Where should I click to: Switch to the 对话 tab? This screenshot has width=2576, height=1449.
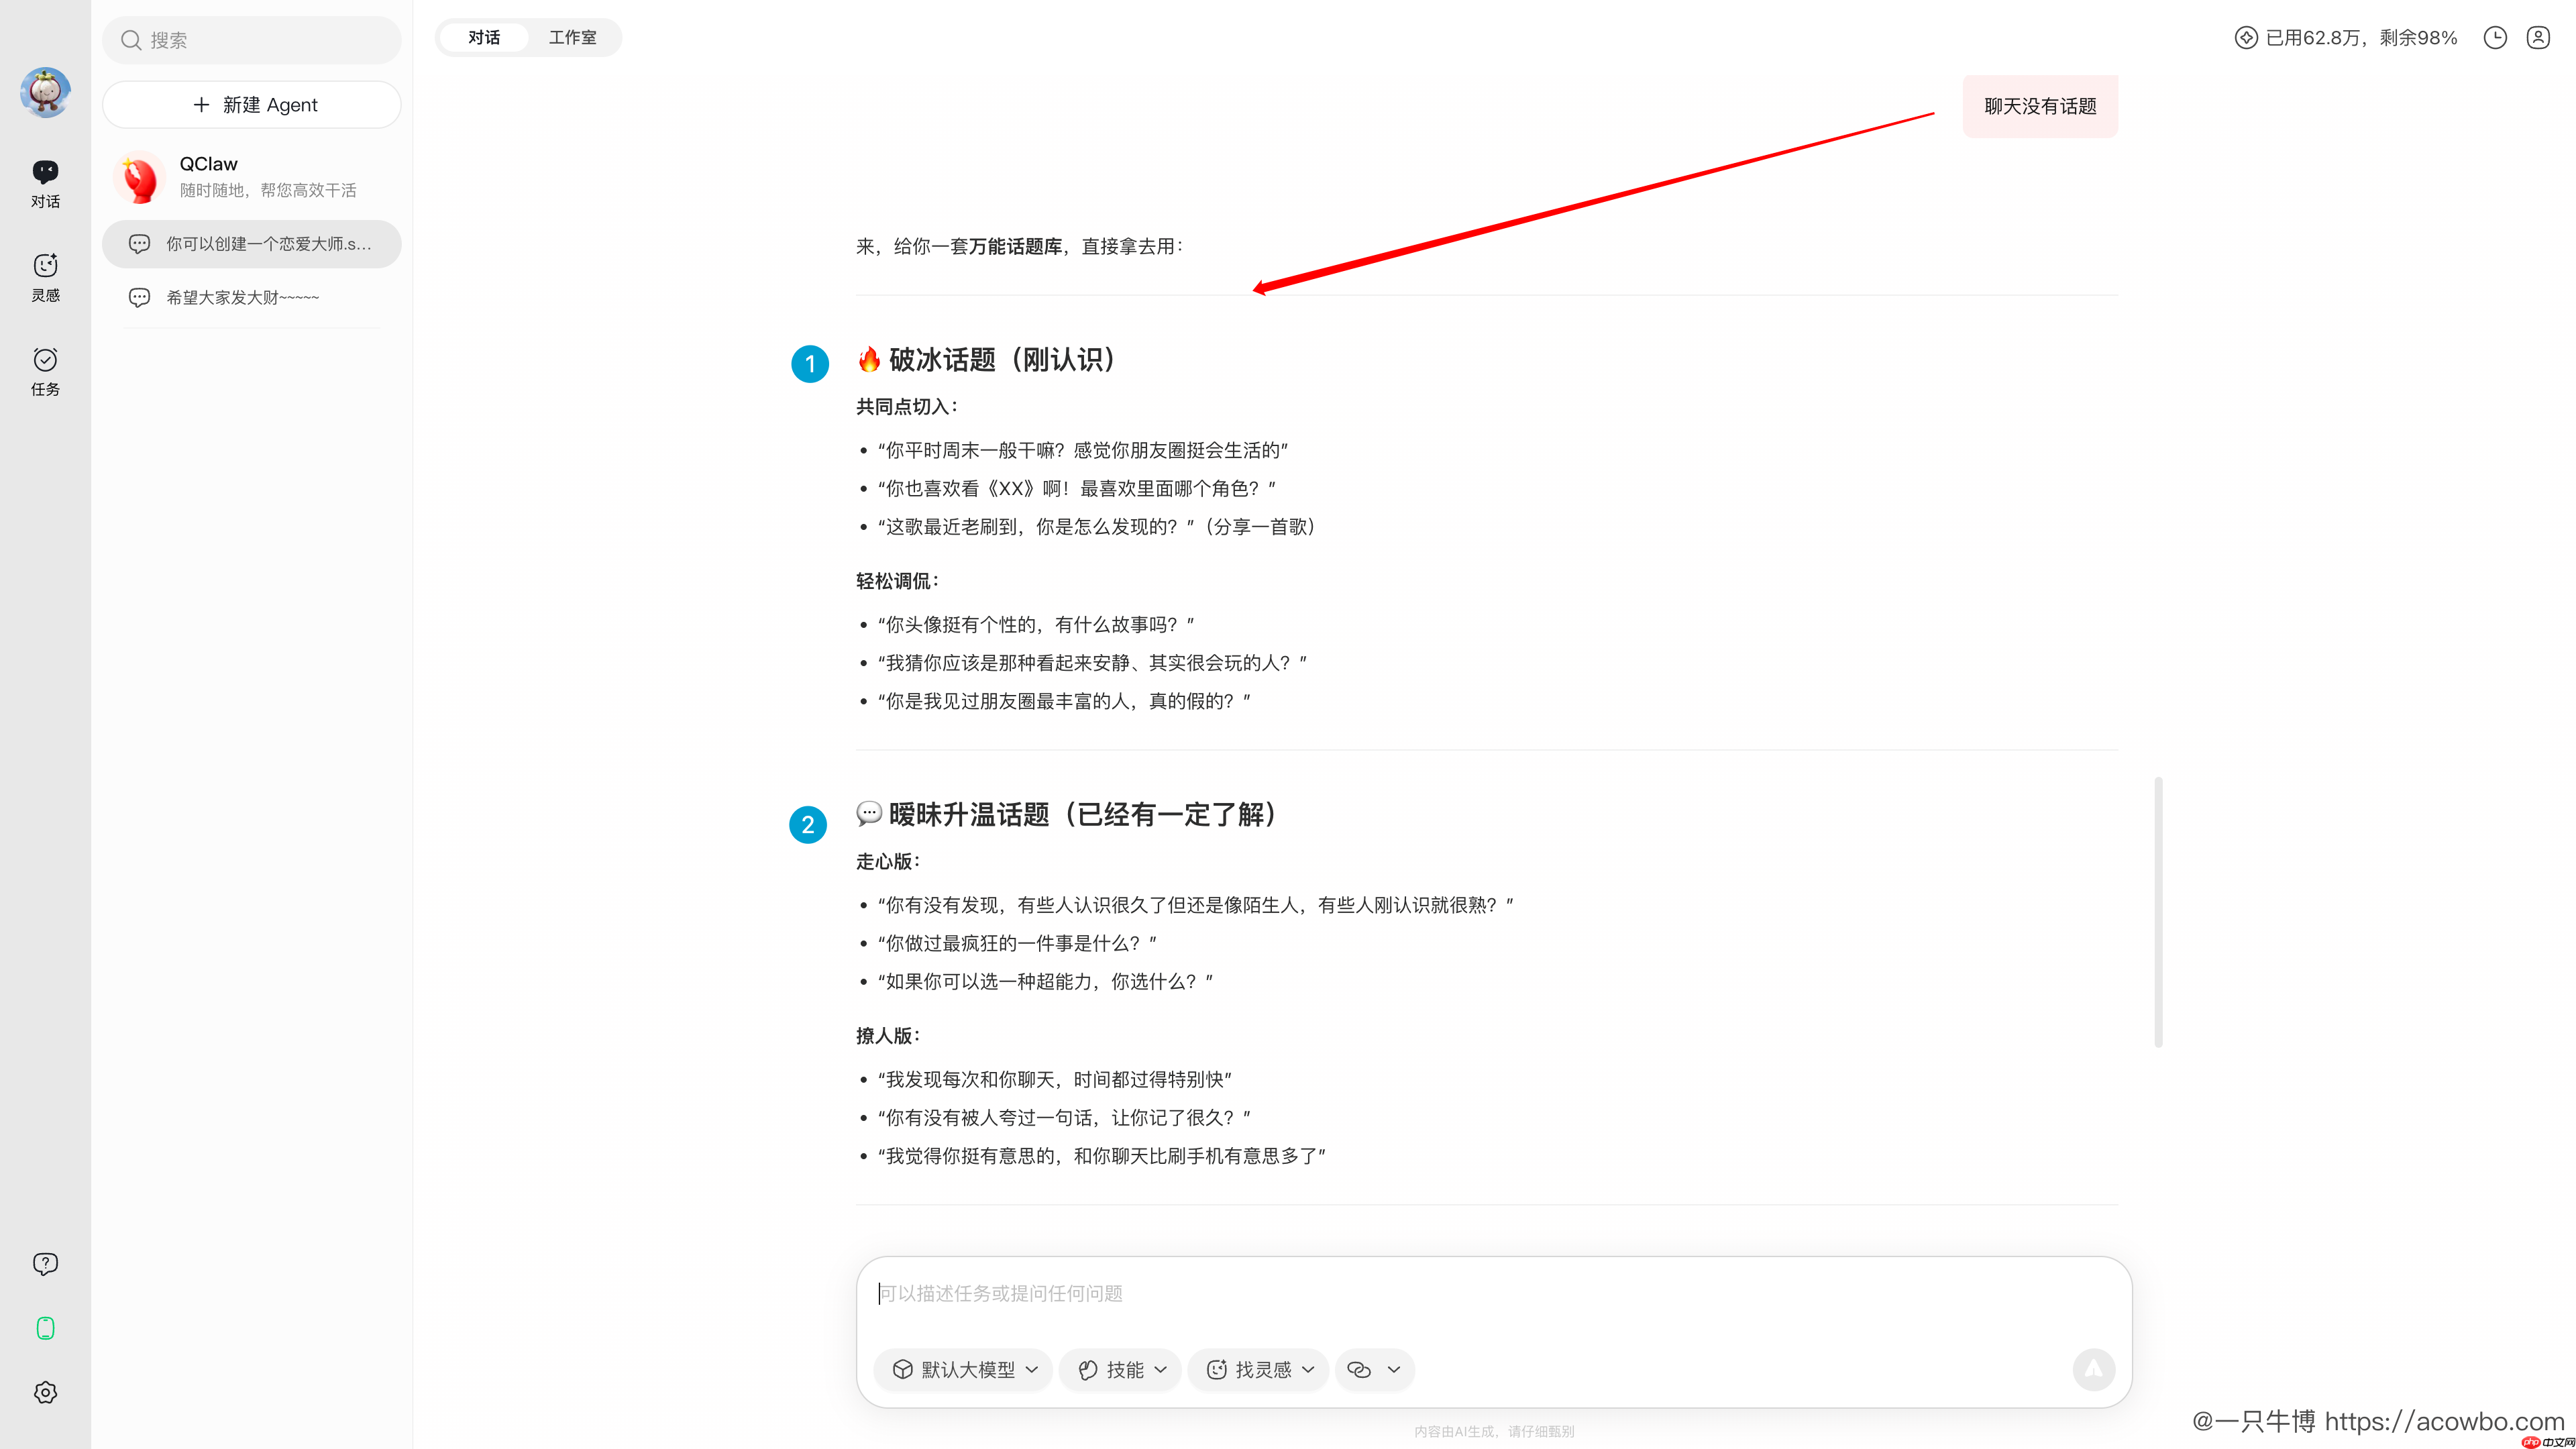[x=484, y=38]
